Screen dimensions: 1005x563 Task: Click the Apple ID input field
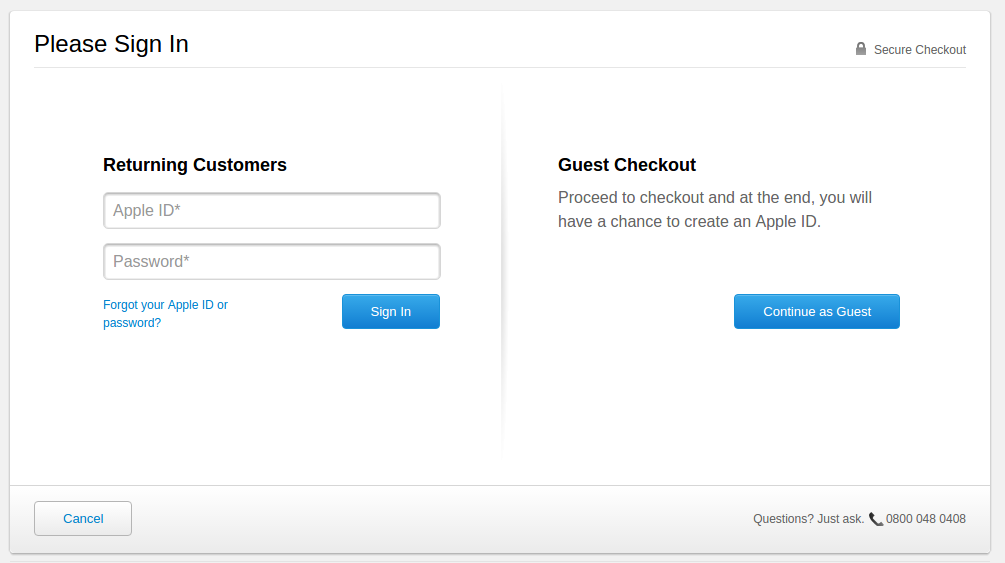click(x=272, y=210)
